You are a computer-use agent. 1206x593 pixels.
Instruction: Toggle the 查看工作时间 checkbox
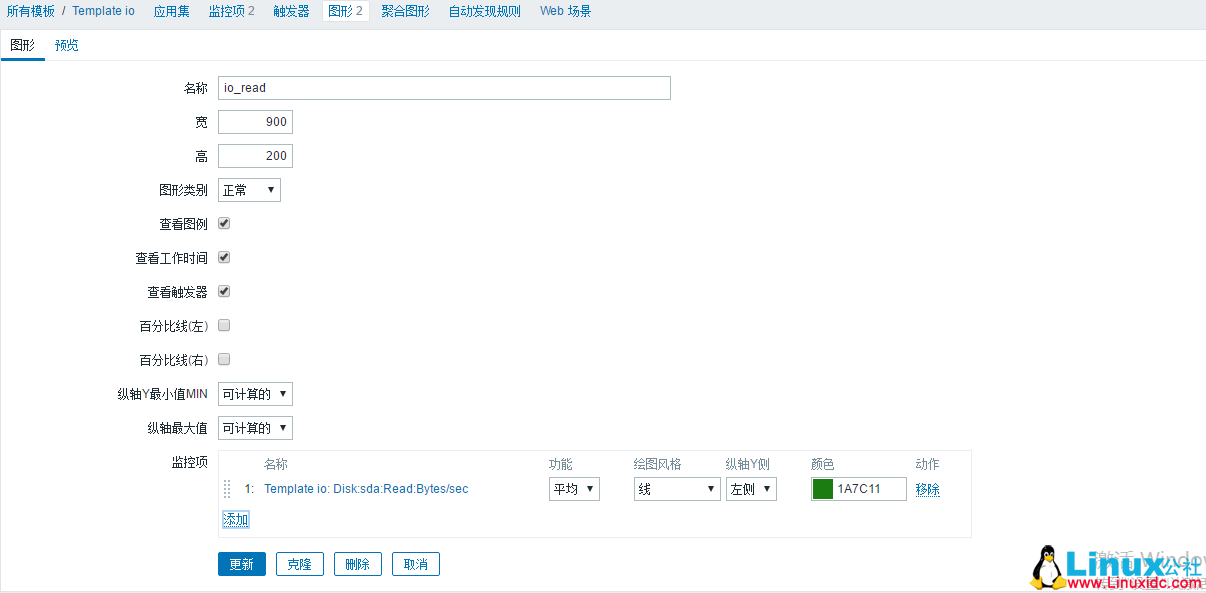point(224,257)
